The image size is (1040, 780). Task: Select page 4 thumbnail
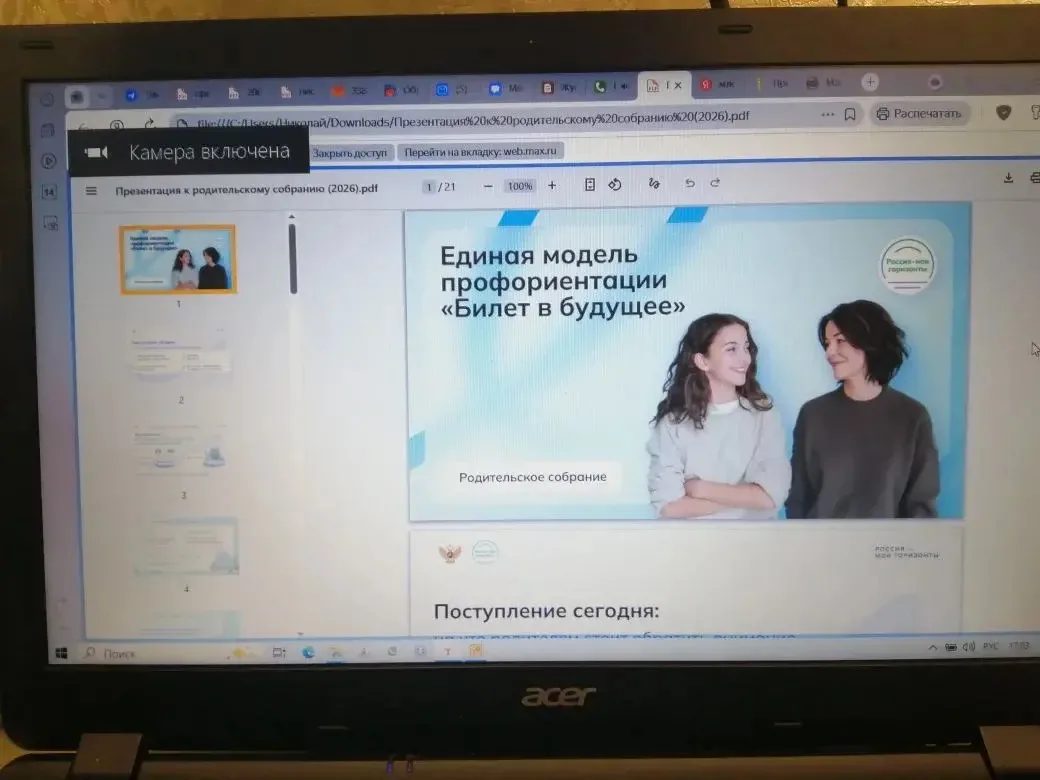click(x=185, y=547)
